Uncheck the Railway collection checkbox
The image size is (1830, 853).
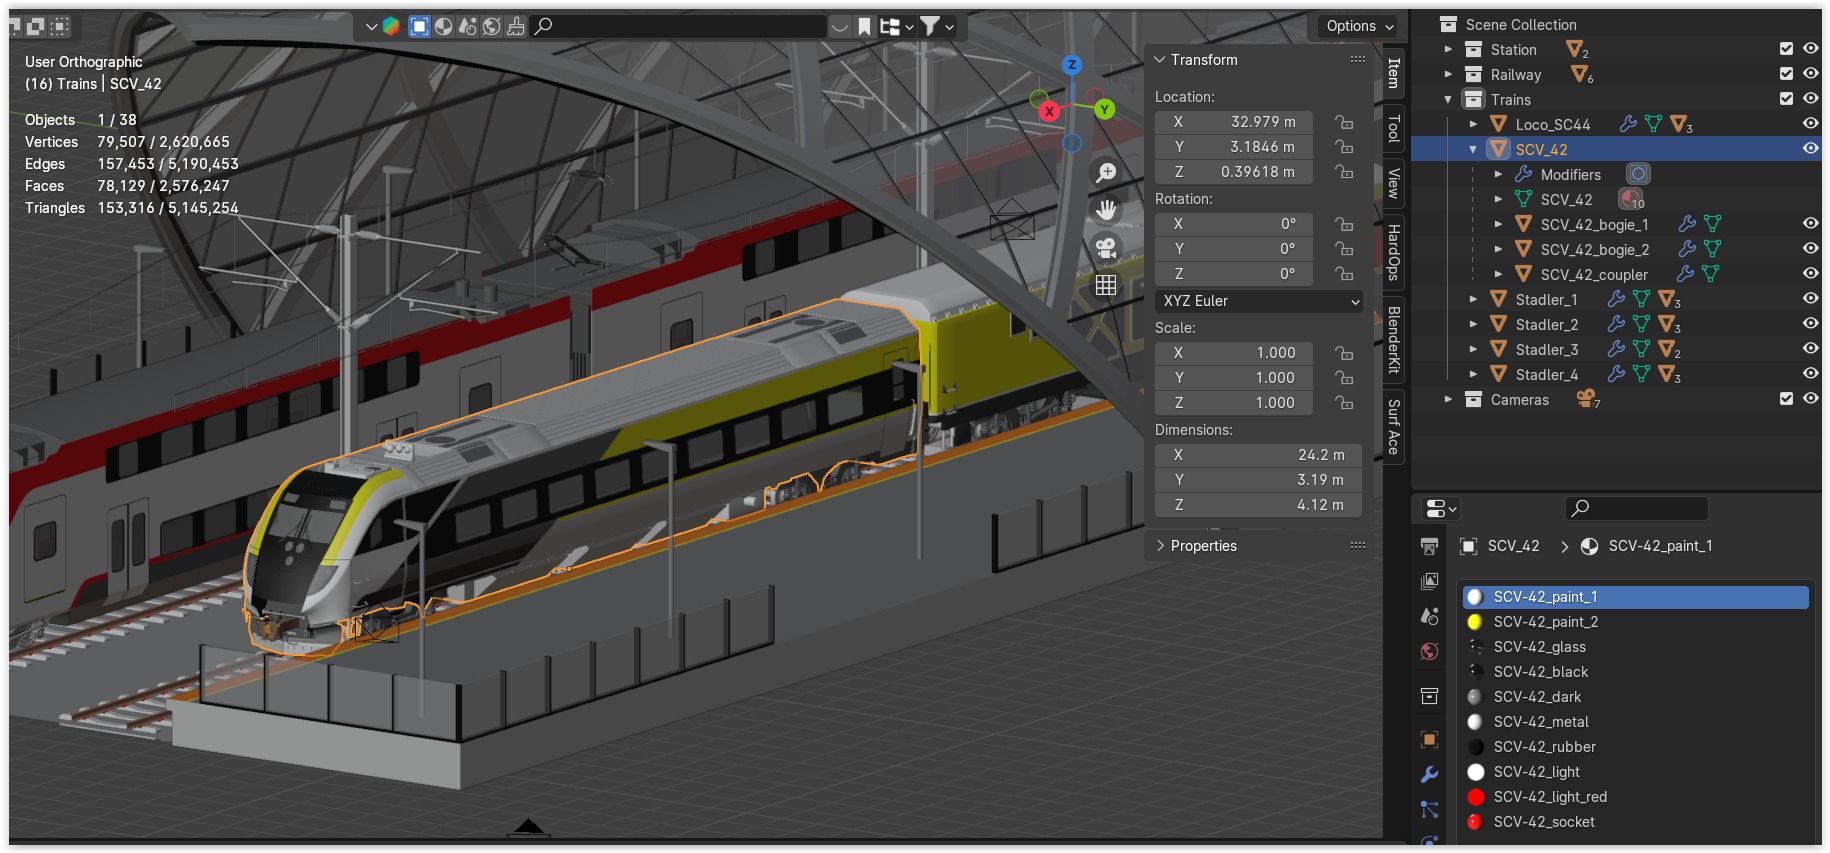(x=1786, y=74)
